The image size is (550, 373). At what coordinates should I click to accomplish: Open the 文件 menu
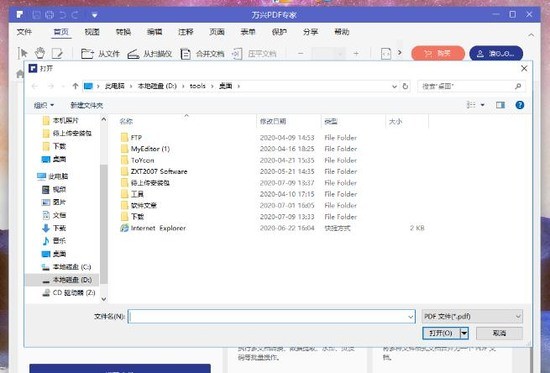24,32
